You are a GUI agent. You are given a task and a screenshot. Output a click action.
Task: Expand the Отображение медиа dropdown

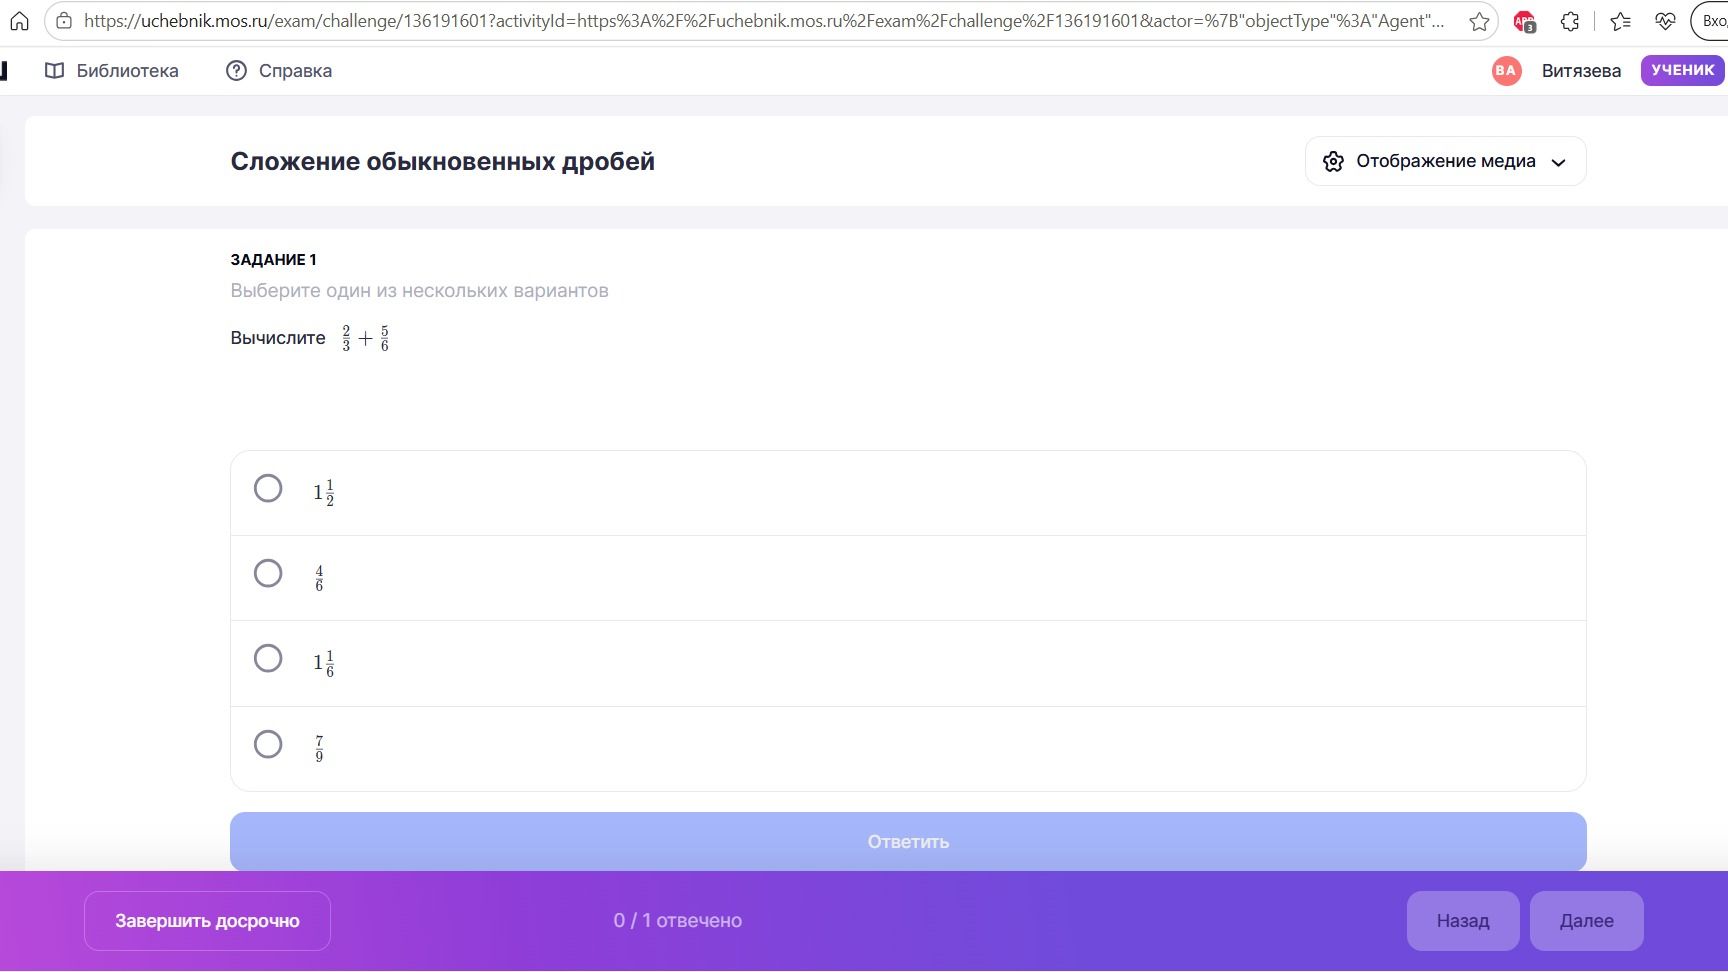[1445, 161]
